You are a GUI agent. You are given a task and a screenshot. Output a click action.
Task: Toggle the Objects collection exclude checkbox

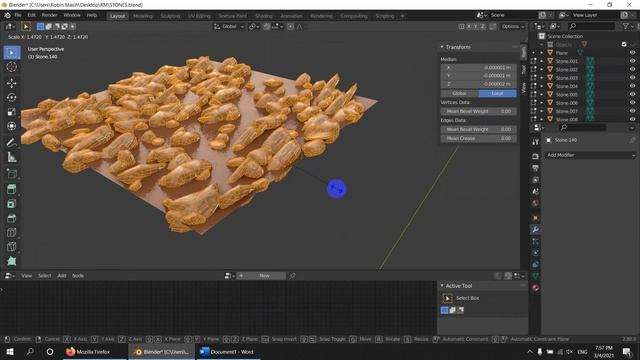pos(624,44)
